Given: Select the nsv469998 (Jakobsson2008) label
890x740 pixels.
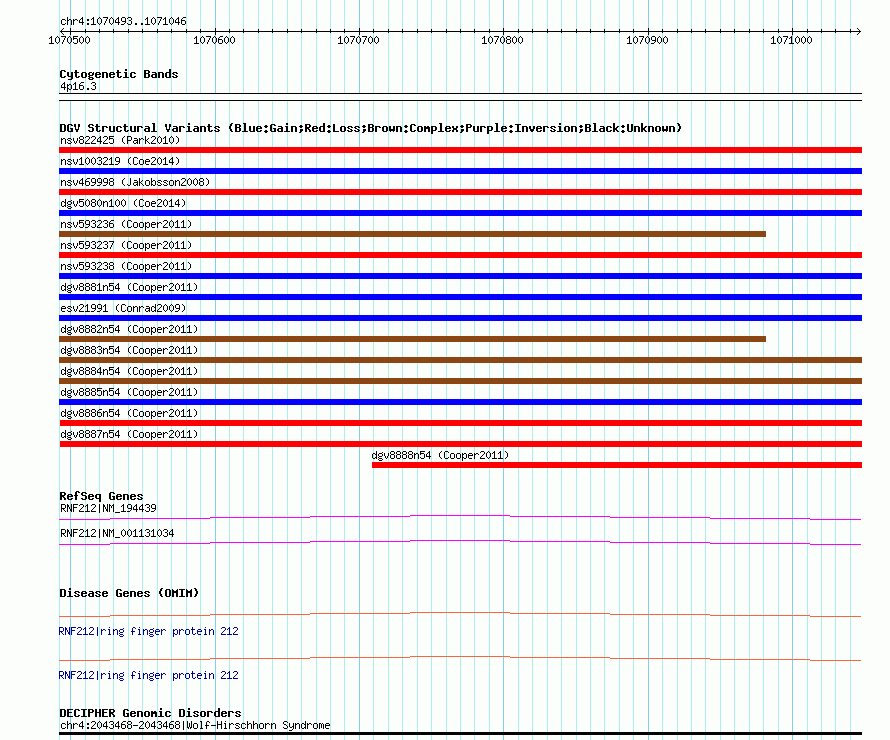Looking at the screenshot, I should tap(135, 182).
